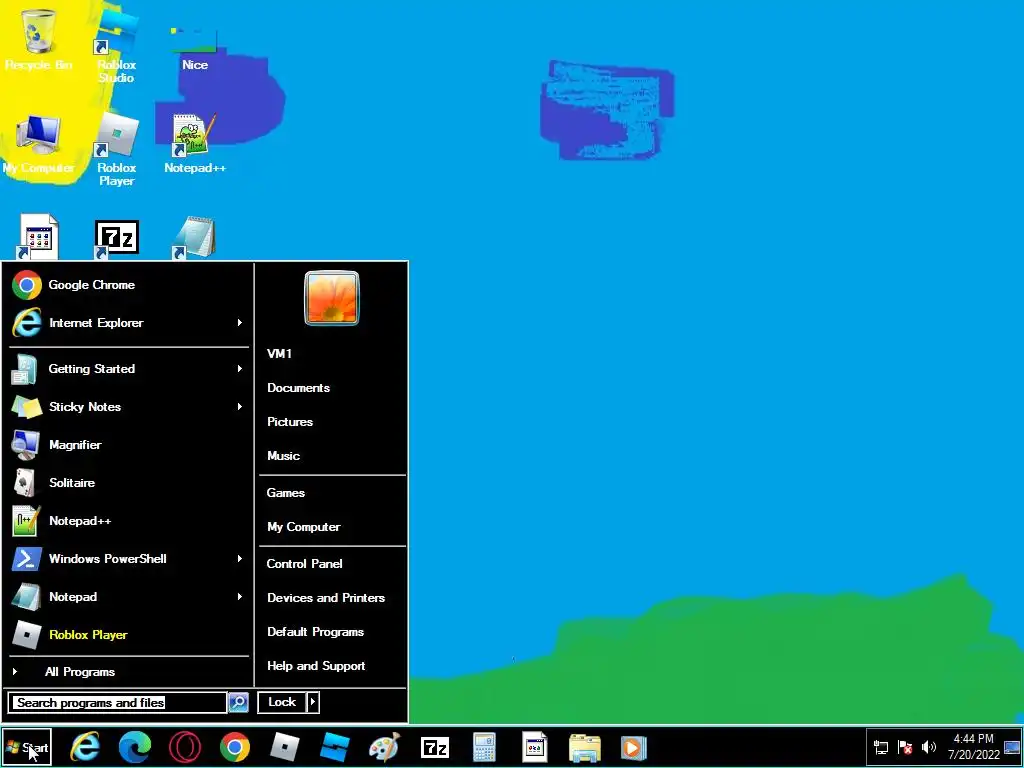The width and height of the screenshot is (1024, 768).
Task: Open Roblox Player taskbar icon
Action: pyautogui.click(x=285, y=747)
